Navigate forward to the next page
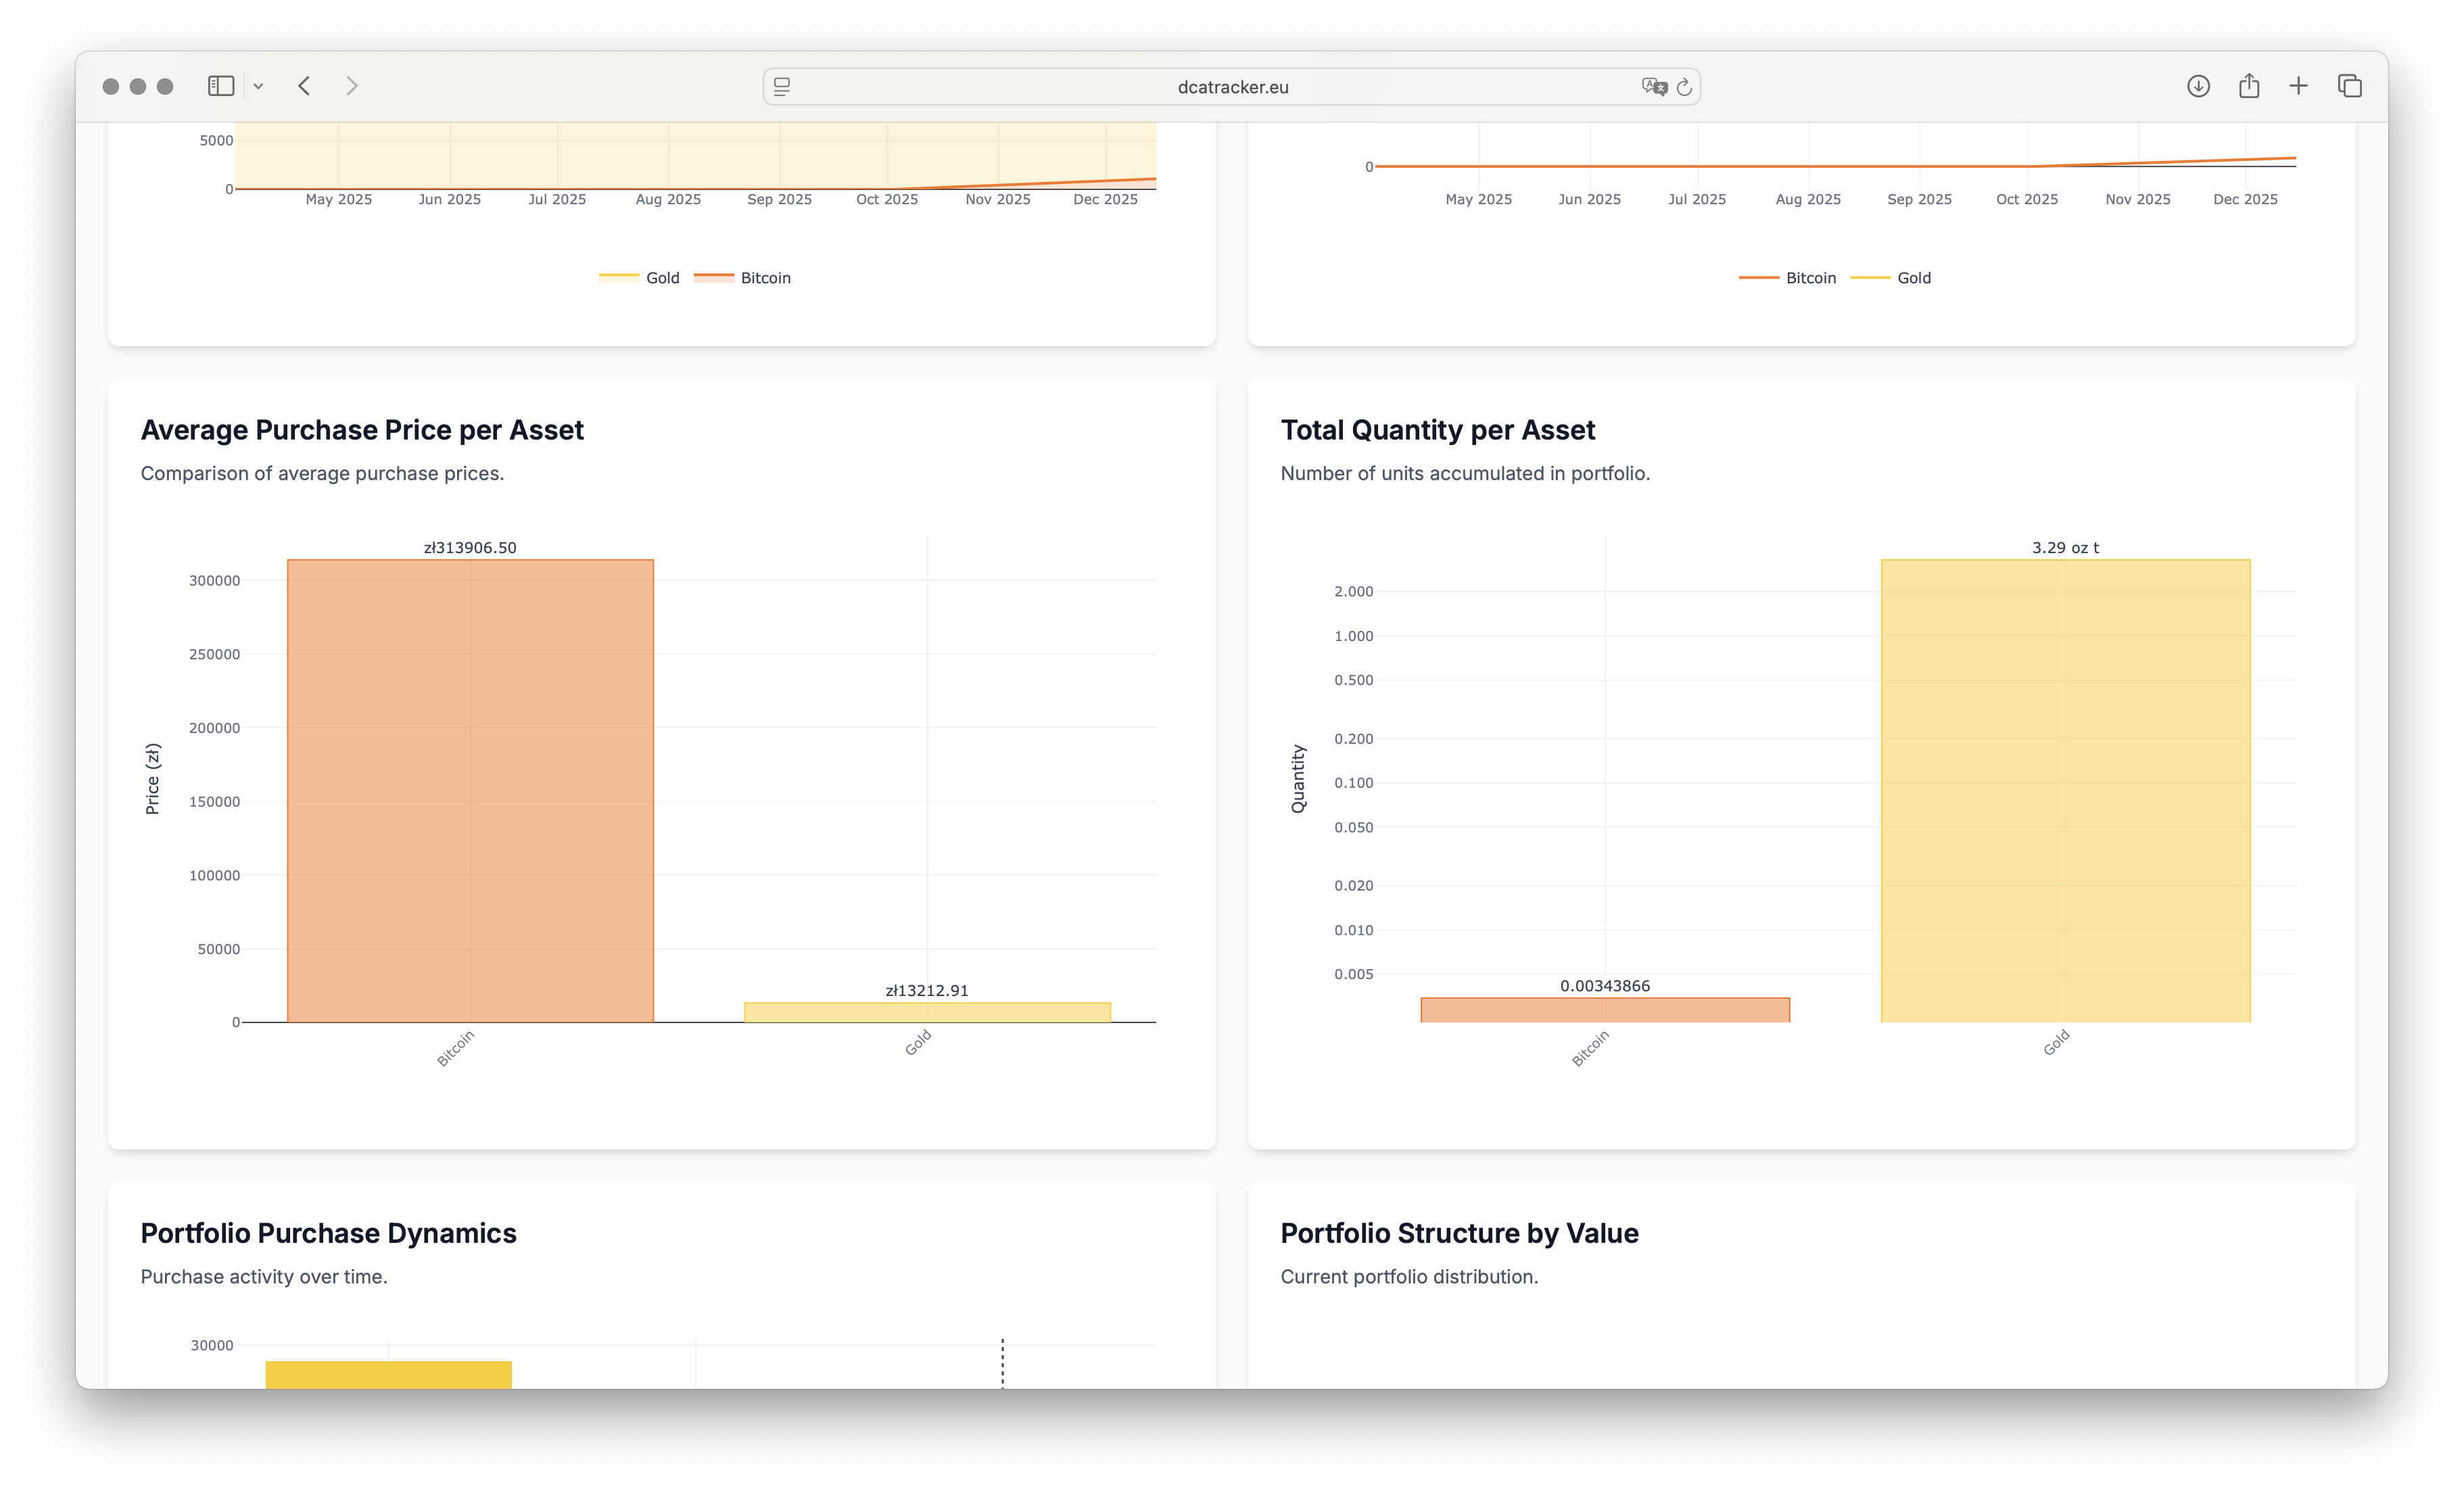Viewport: 2464px width, 1489px height. [352, 86]
